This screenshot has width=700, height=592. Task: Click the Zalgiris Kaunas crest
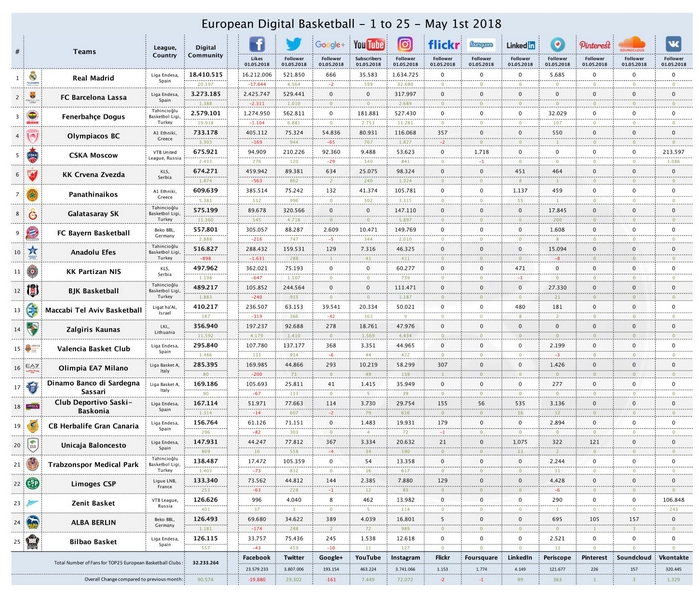tap(33, 329)
